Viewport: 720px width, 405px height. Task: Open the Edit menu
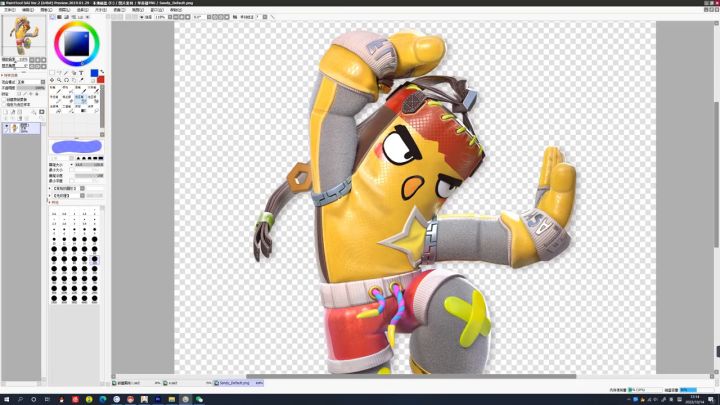[28, 10]
